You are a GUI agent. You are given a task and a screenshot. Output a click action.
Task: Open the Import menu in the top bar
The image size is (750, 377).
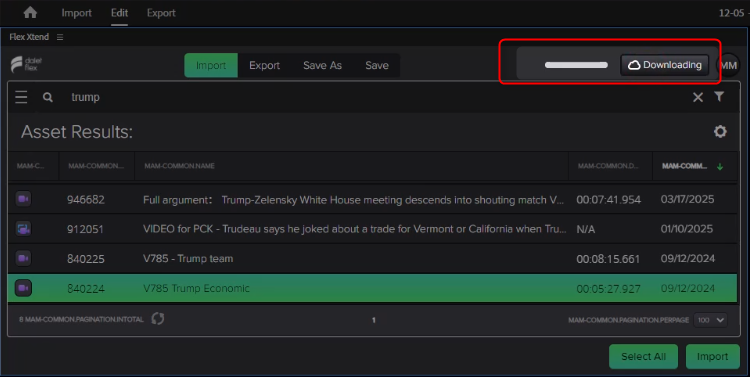[x=77, y=13]
